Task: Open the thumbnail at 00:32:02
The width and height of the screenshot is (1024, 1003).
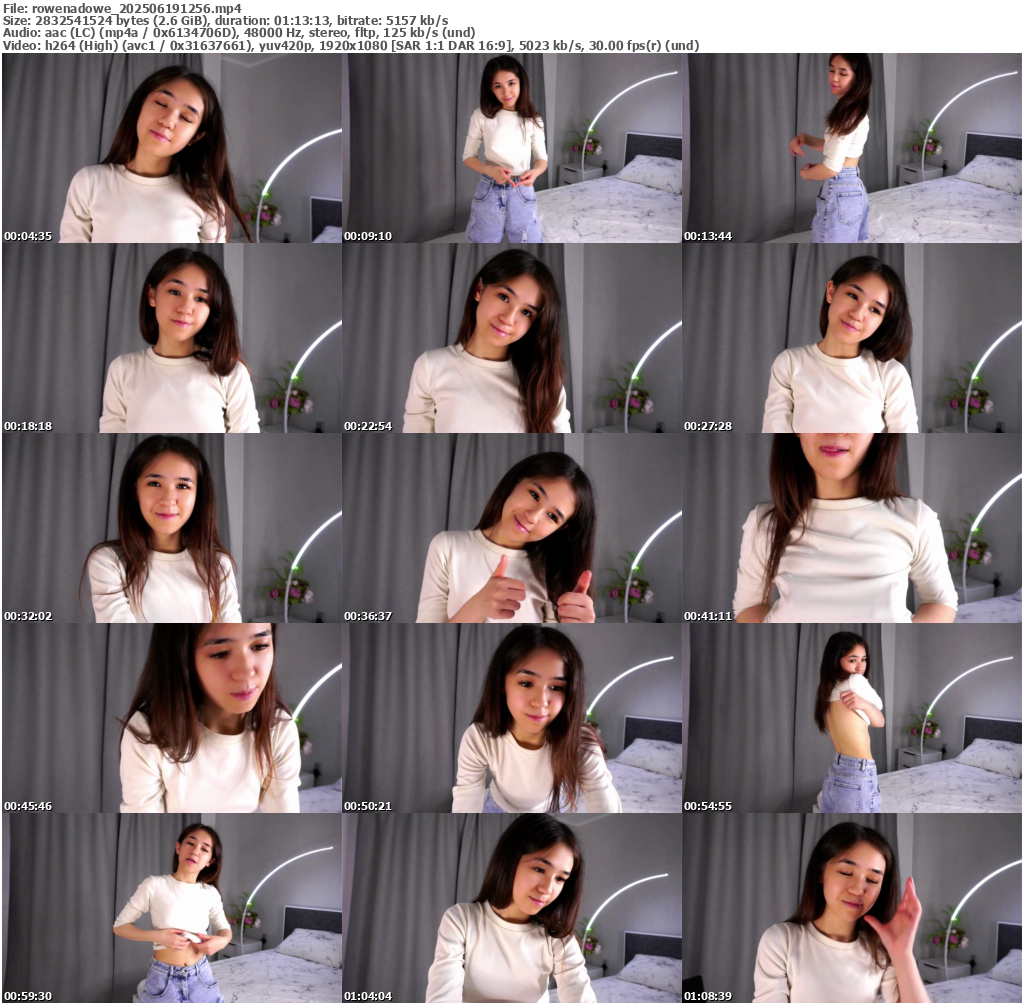Action: pyautogui.click(x=171, y=528)
